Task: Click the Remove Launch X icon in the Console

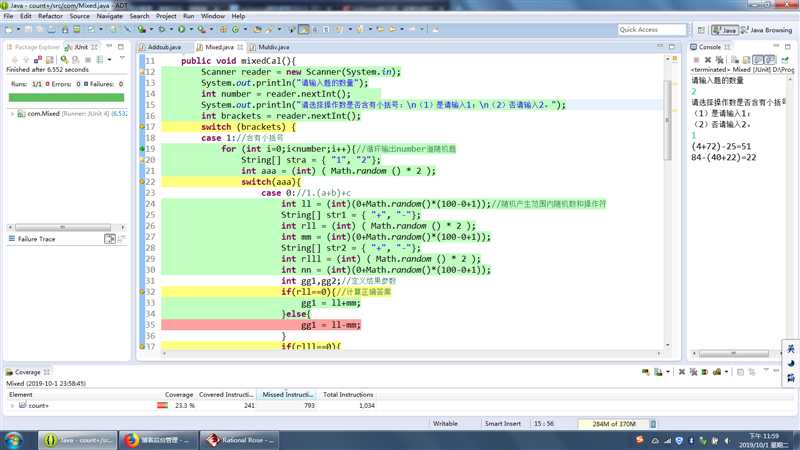Action: coord(708,60)
